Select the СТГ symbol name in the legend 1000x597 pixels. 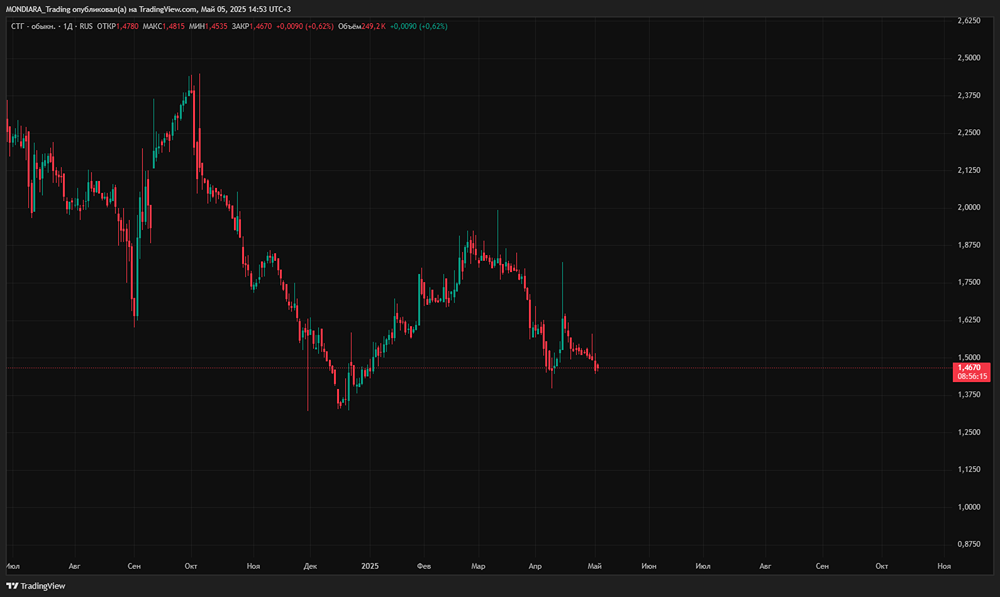(x=17, y=26)
